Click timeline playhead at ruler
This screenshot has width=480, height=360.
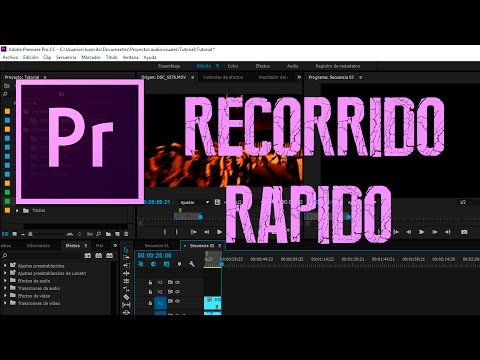coord(221,264)
